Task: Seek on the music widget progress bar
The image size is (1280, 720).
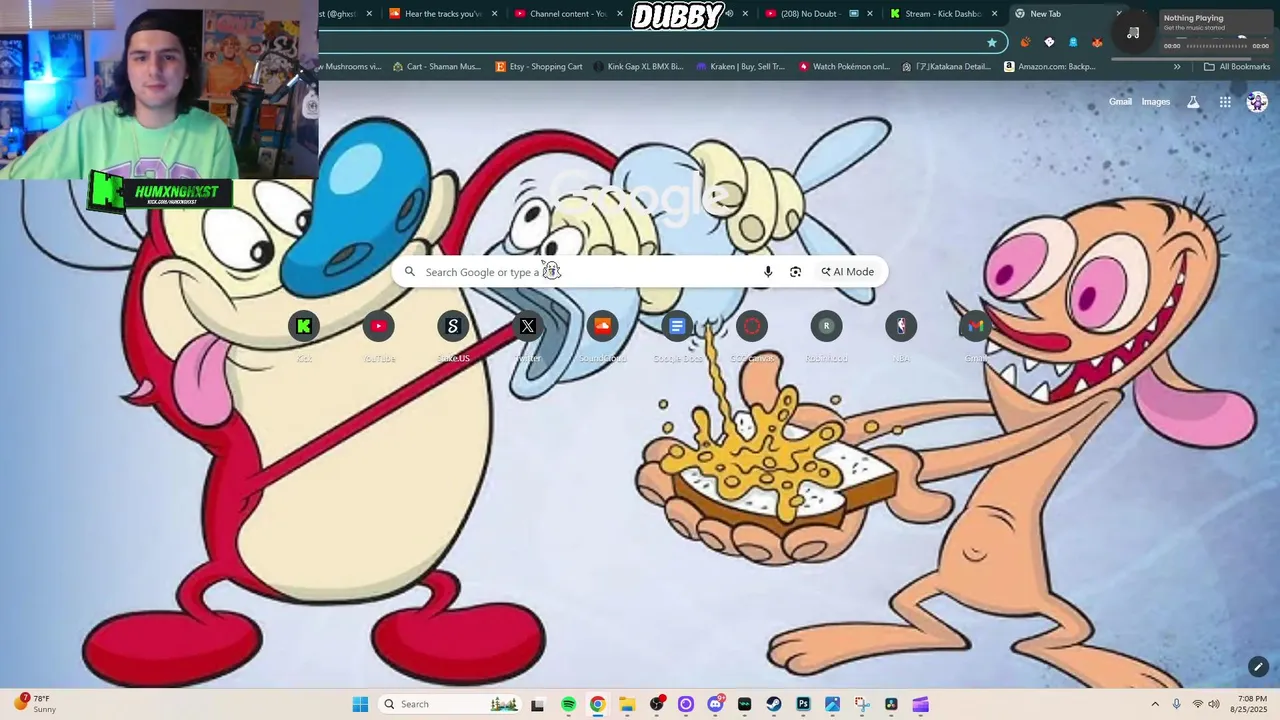Action: point(1216,46)
